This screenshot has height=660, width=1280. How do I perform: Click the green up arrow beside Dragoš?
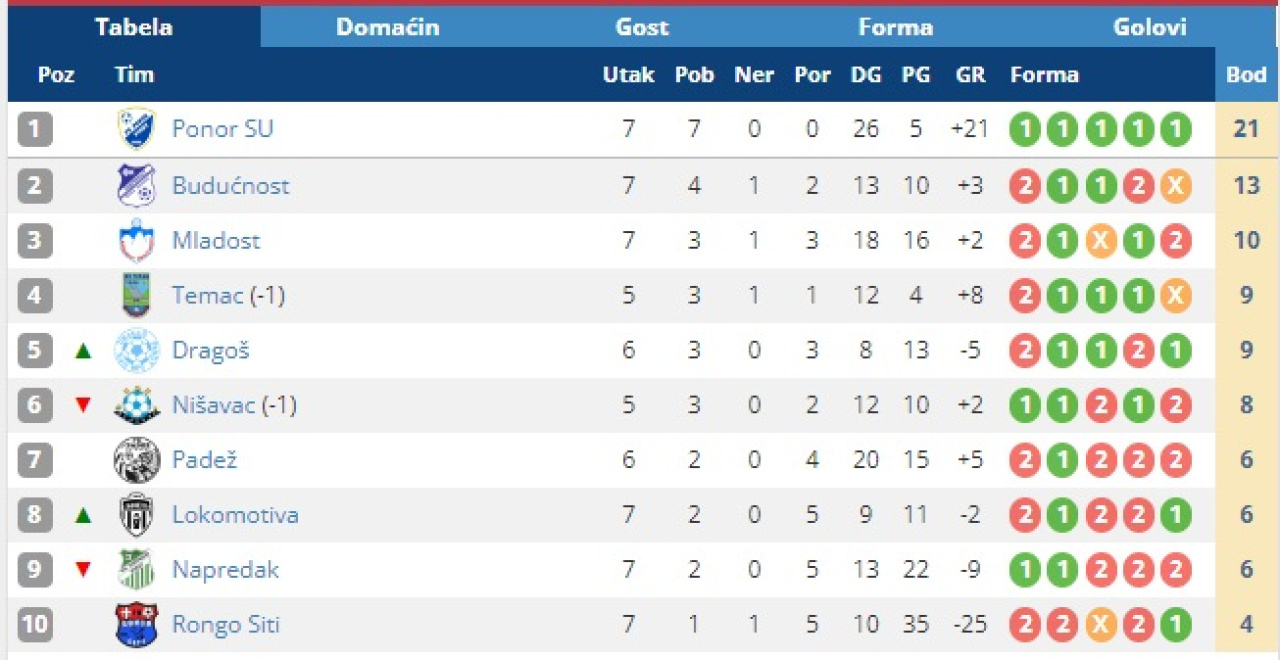[84, 351]
